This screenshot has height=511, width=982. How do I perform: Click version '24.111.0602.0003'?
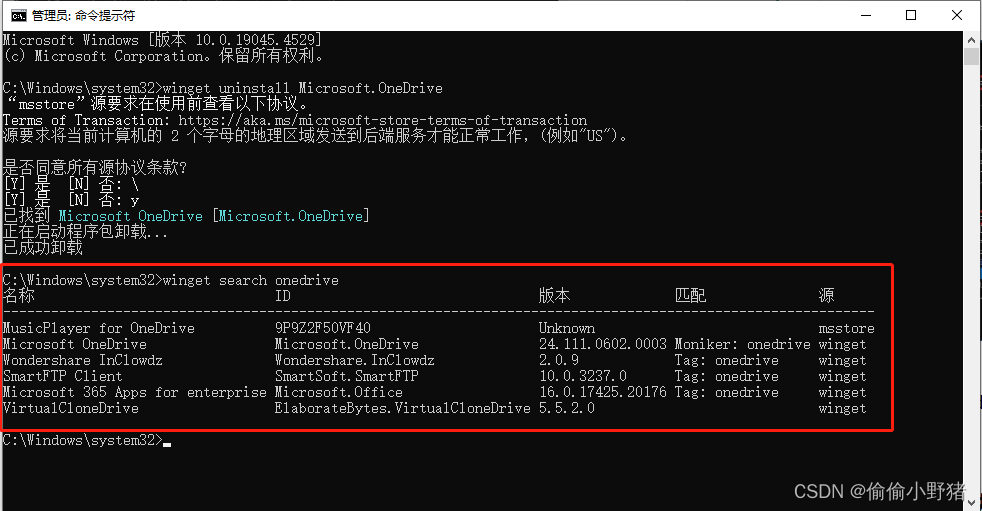(602, 344)
